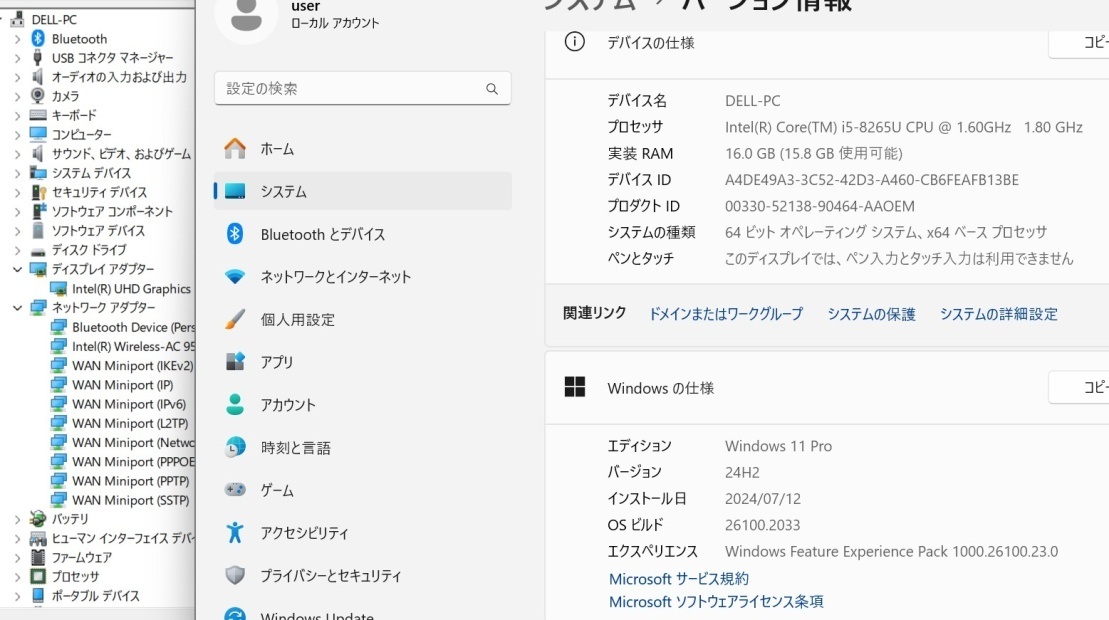
Task: Collapse the ネットワーク アダプター tree node
Action: [18, 308]
